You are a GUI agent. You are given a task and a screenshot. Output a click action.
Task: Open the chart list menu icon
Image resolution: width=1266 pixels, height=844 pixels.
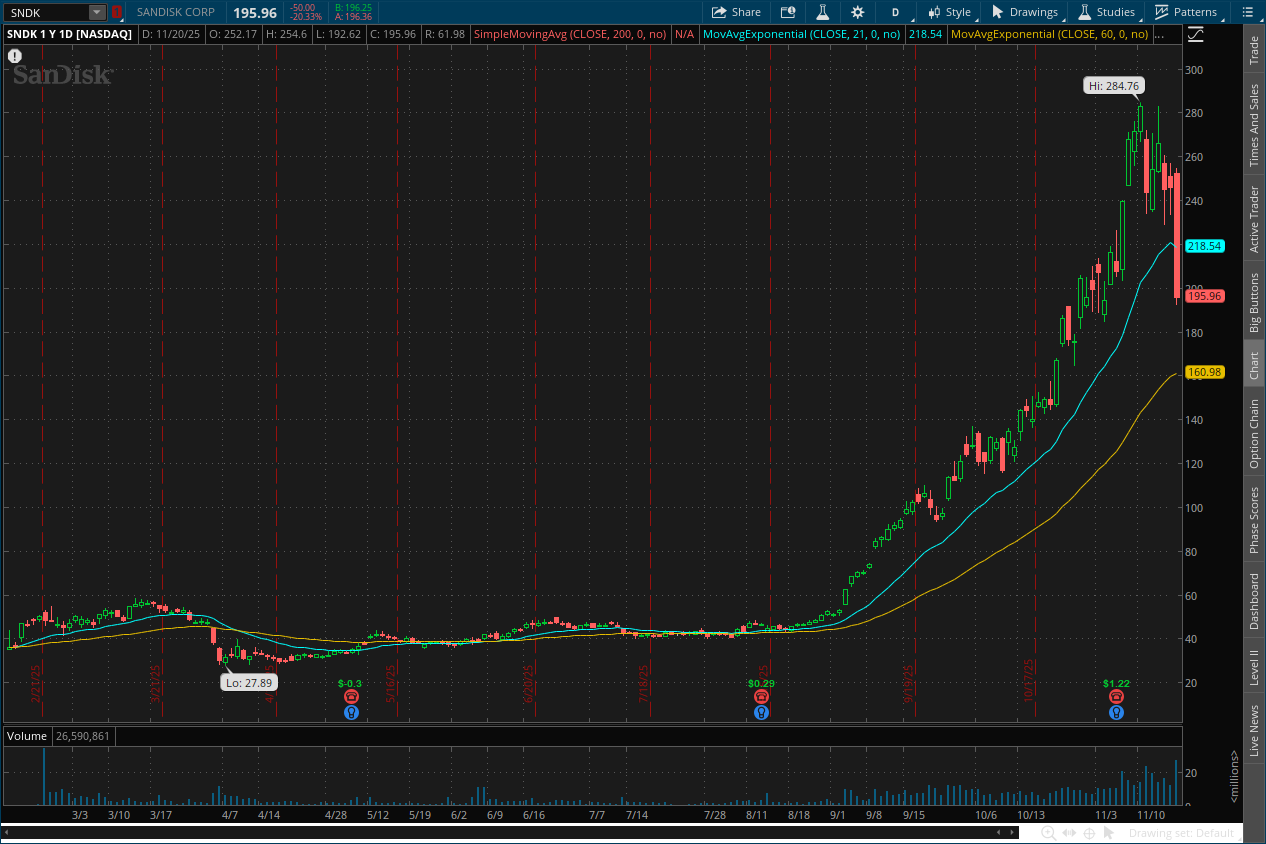[1246, 12]
